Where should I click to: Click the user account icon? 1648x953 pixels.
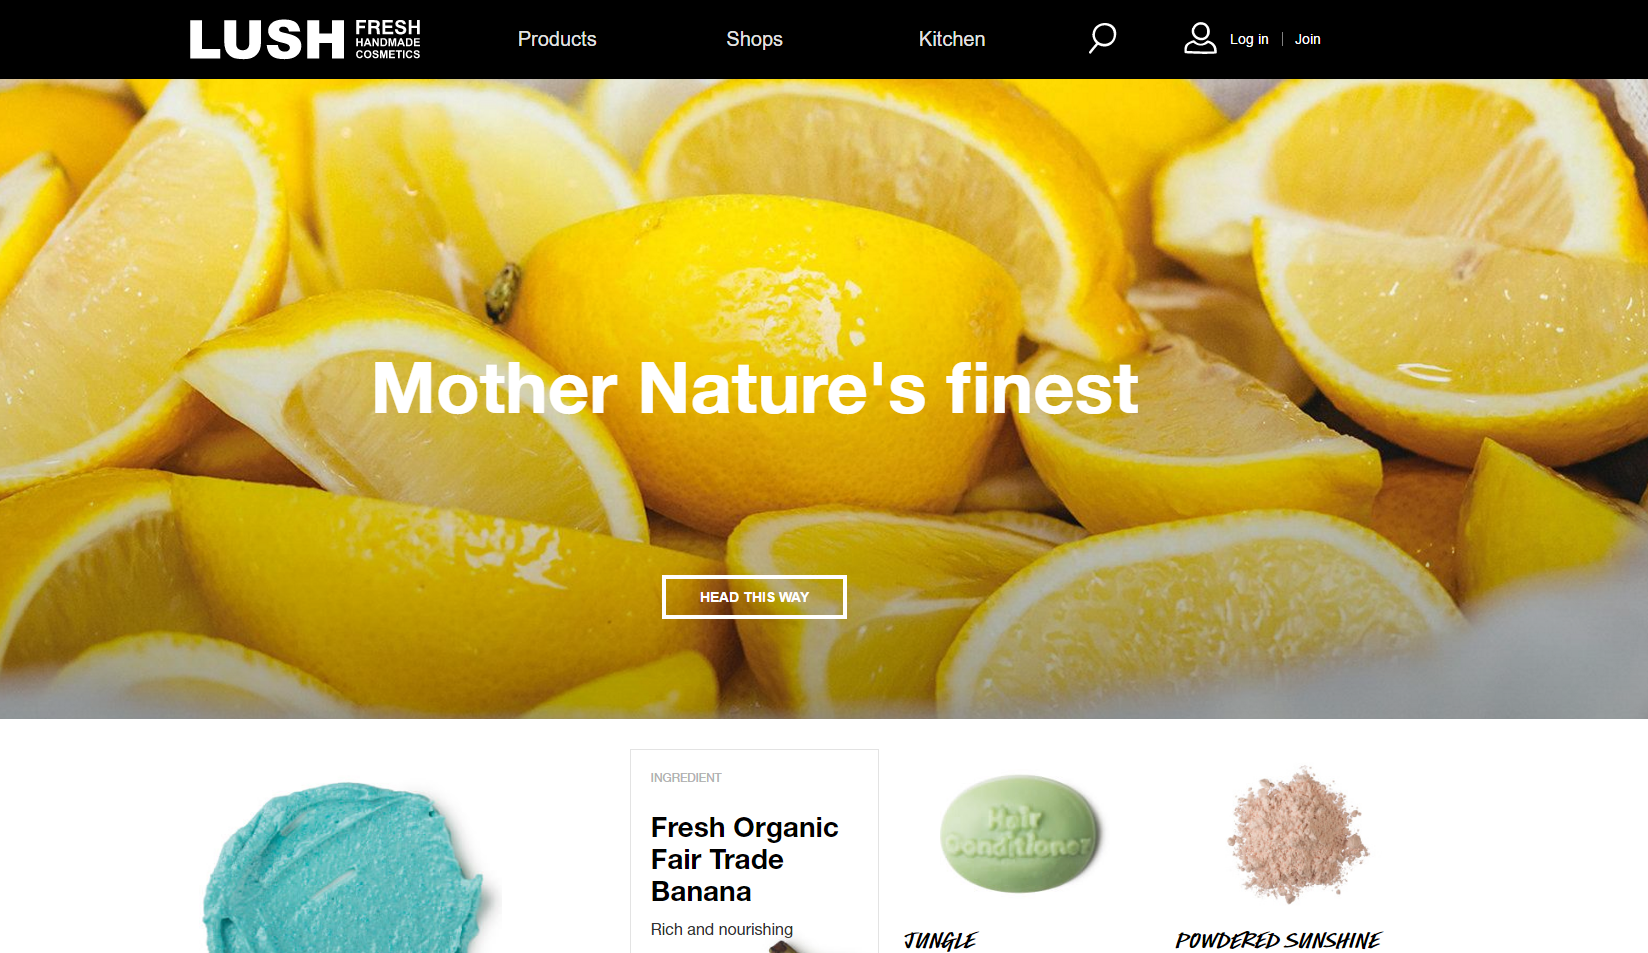click(x=1200, y=38)
